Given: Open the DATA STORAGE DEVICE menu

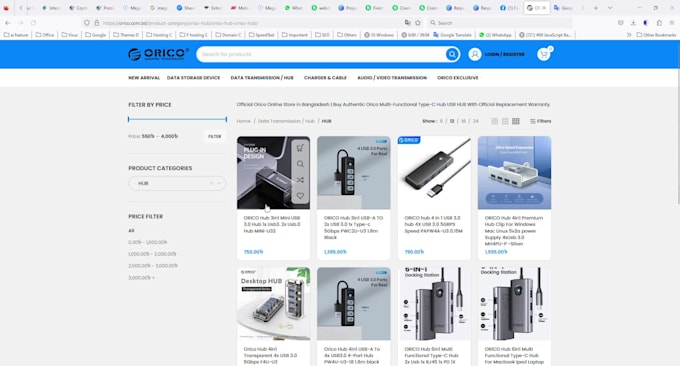Looking at the screenshot, I should [194, 78].
